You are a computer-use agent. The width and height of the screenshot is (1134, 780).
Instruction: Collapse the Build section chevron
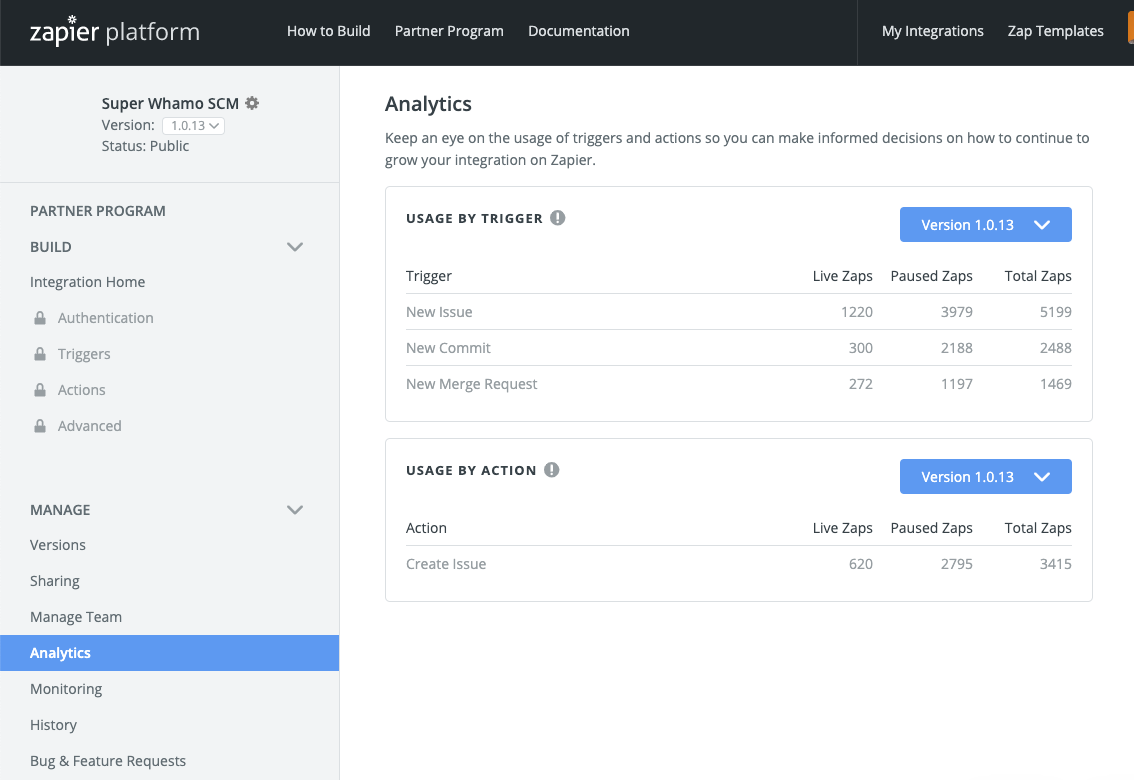[295, 247]
